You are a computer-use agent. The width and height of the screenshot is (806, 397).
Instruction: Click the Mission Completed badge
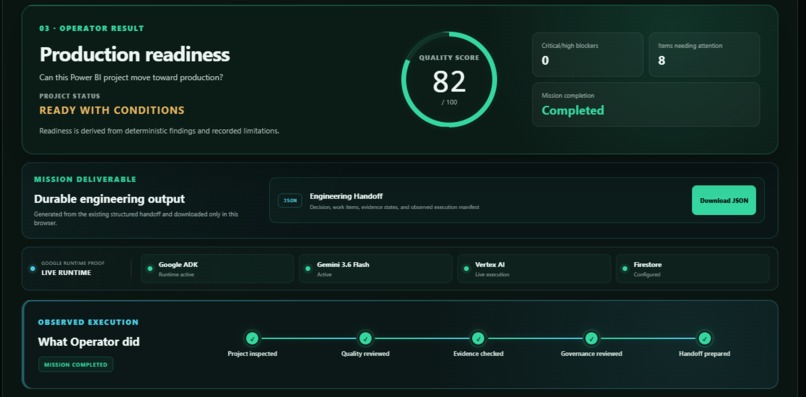(76, 365)
